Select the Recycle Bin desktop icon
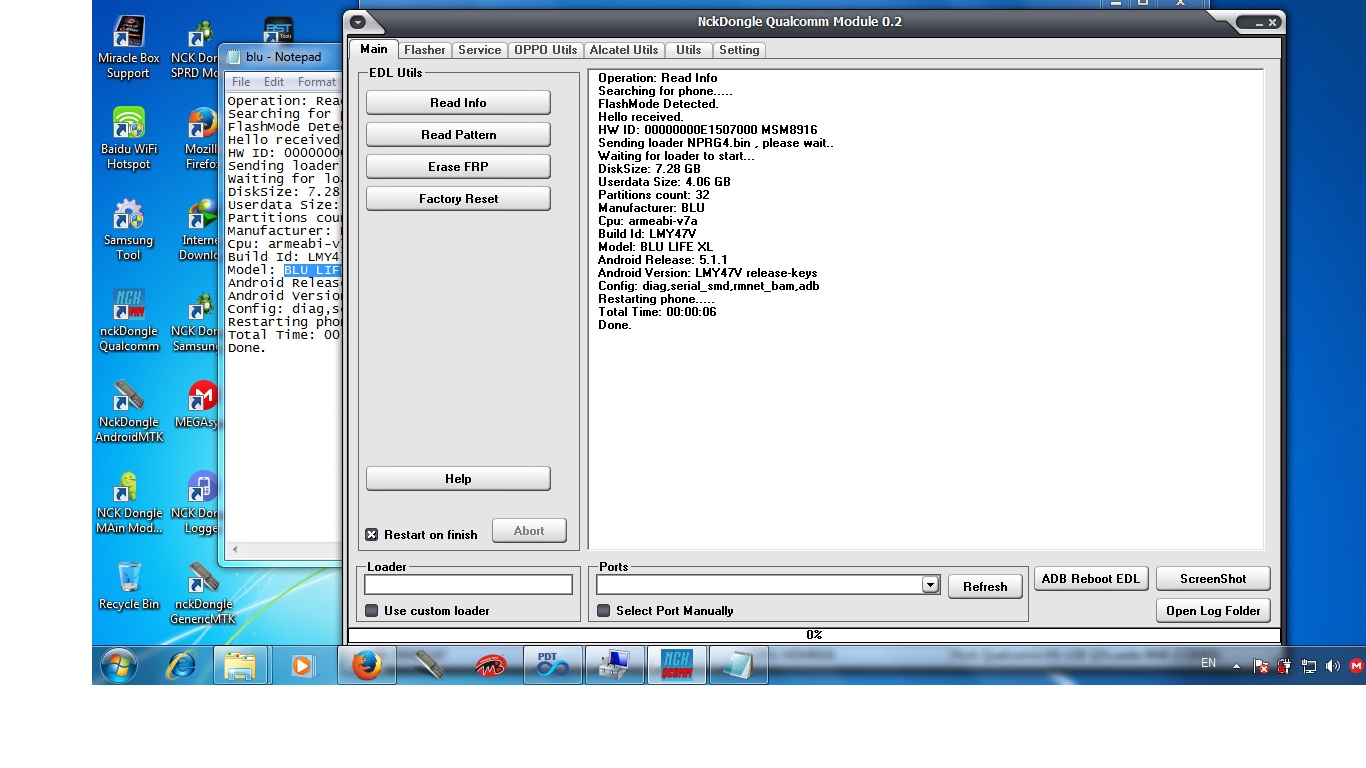The width and height of the screenshot is (1366, 768). pos(128,586)
